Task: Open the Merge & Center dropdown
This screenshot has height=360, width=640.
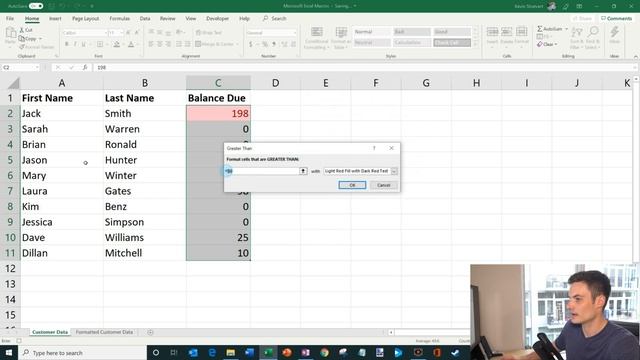Action: click(237, 44)
